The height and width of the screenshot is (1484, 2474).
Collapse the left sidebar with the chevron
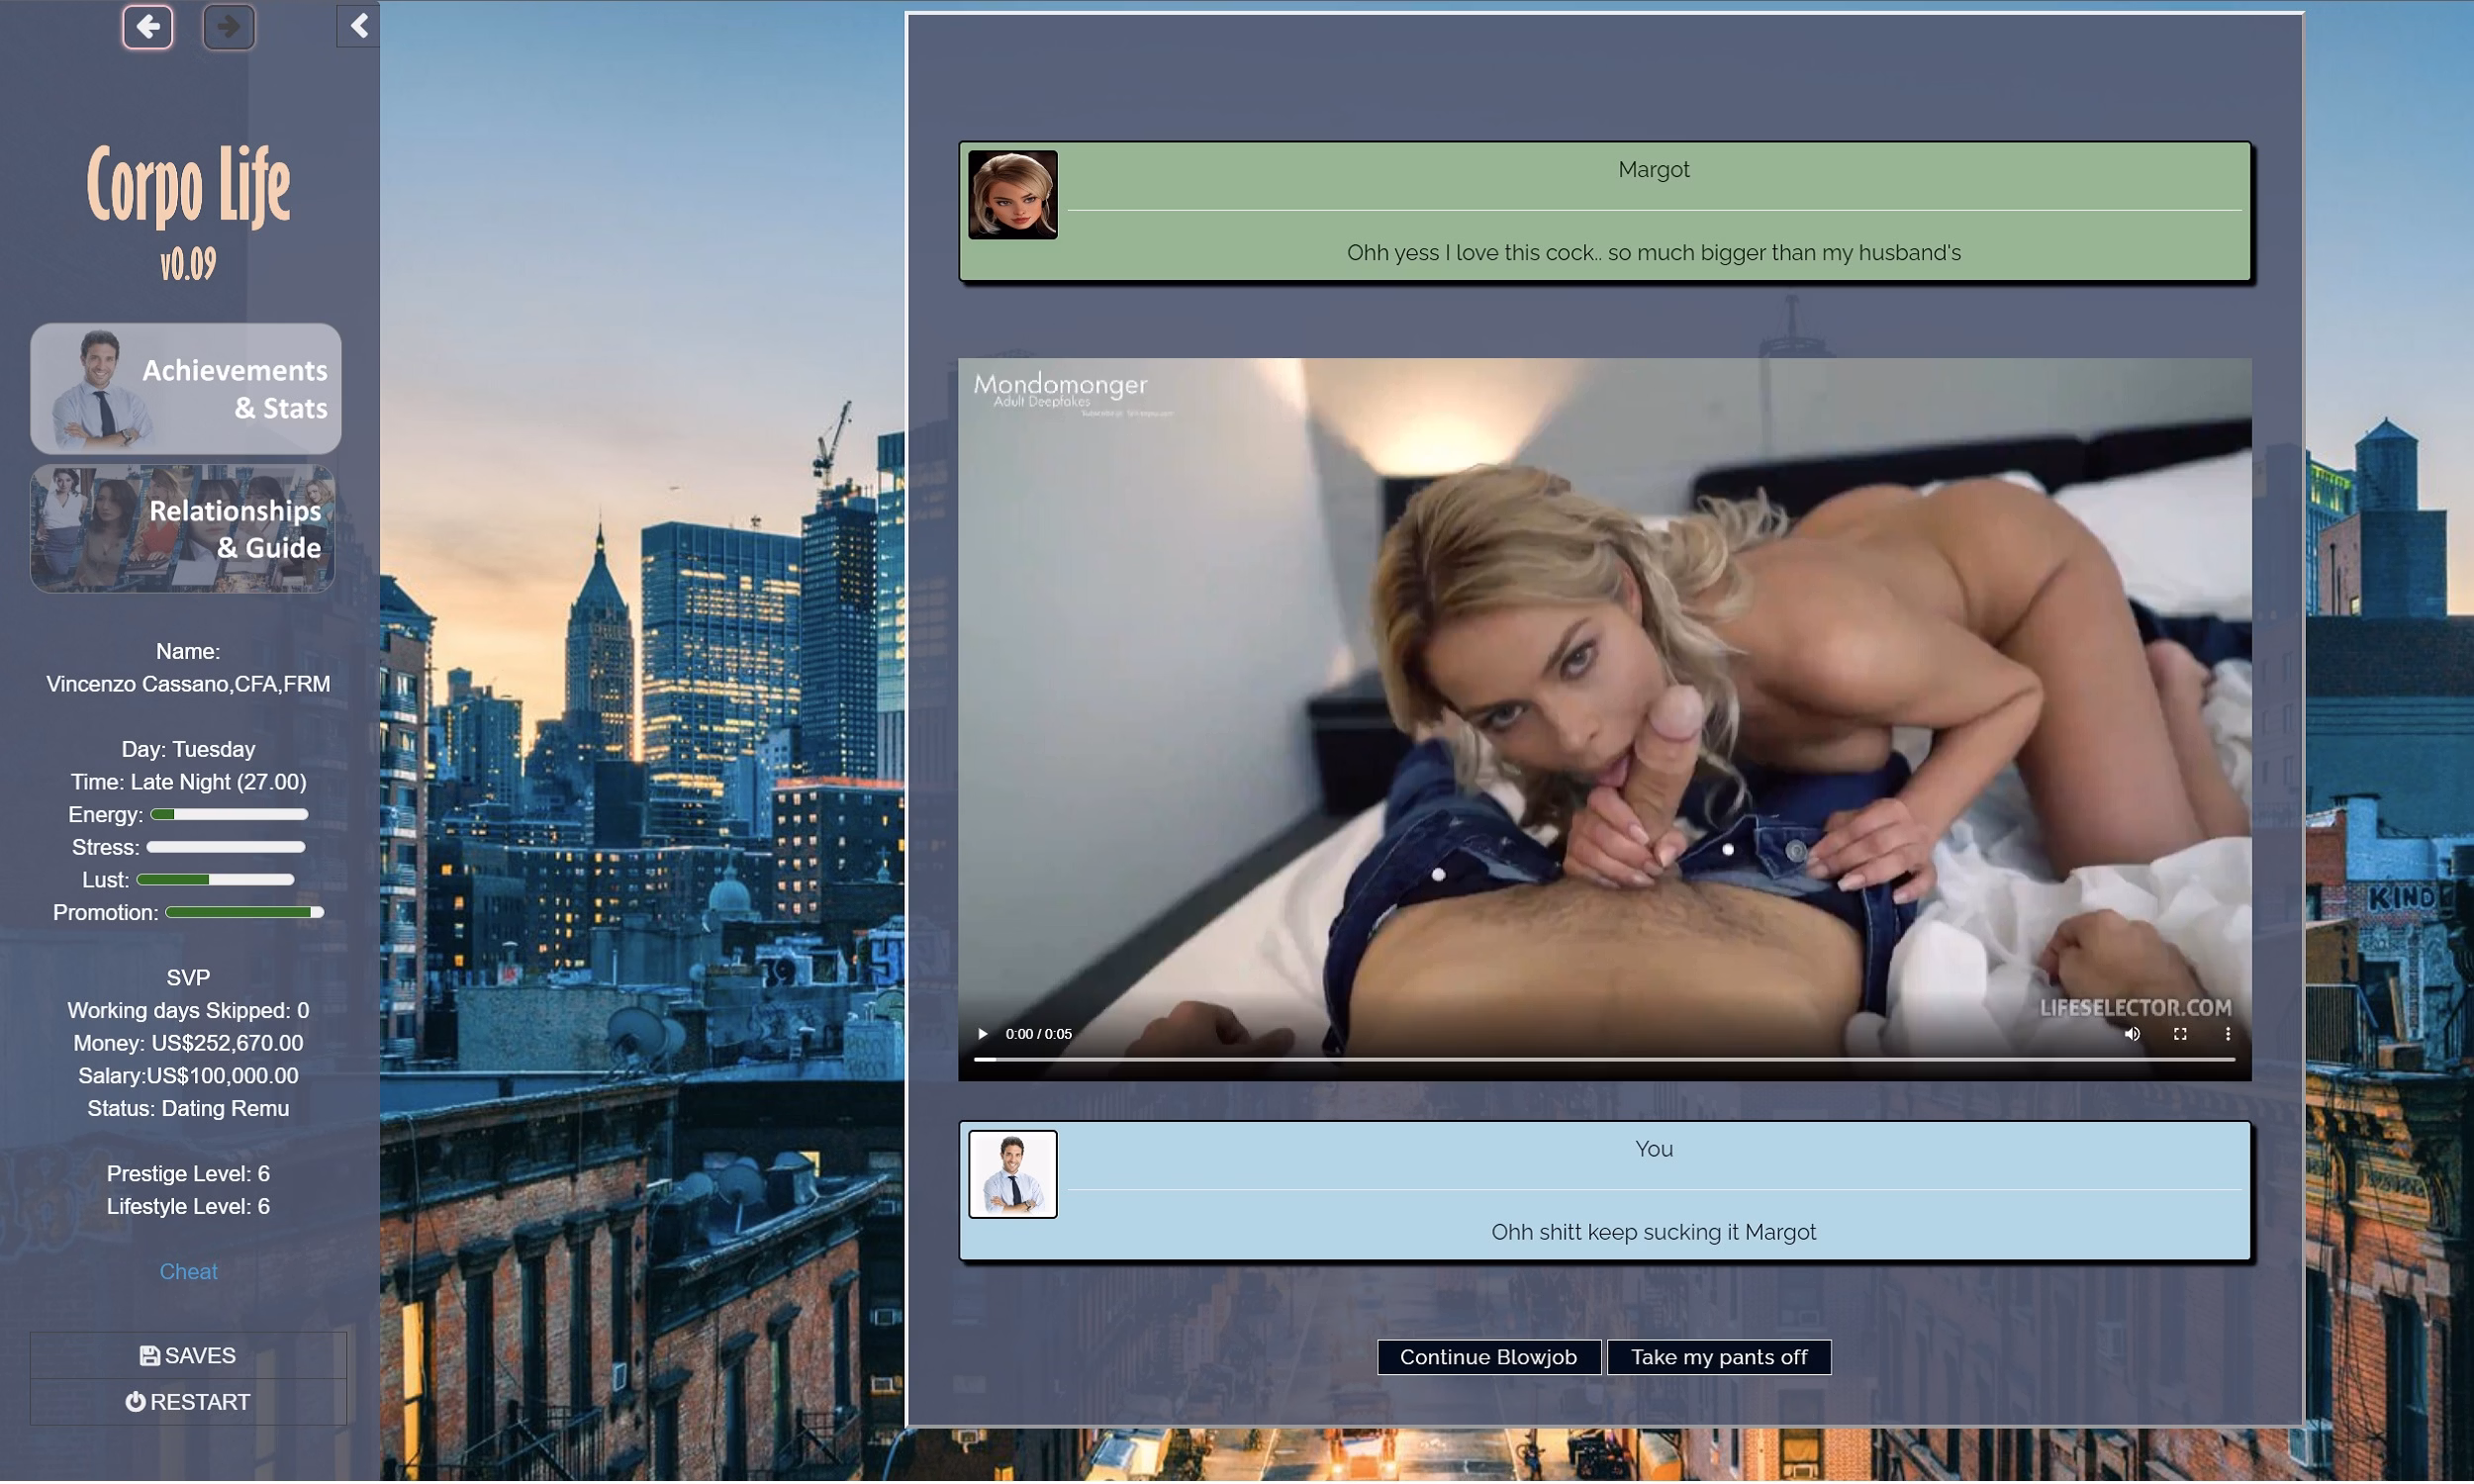coord(358,26)
